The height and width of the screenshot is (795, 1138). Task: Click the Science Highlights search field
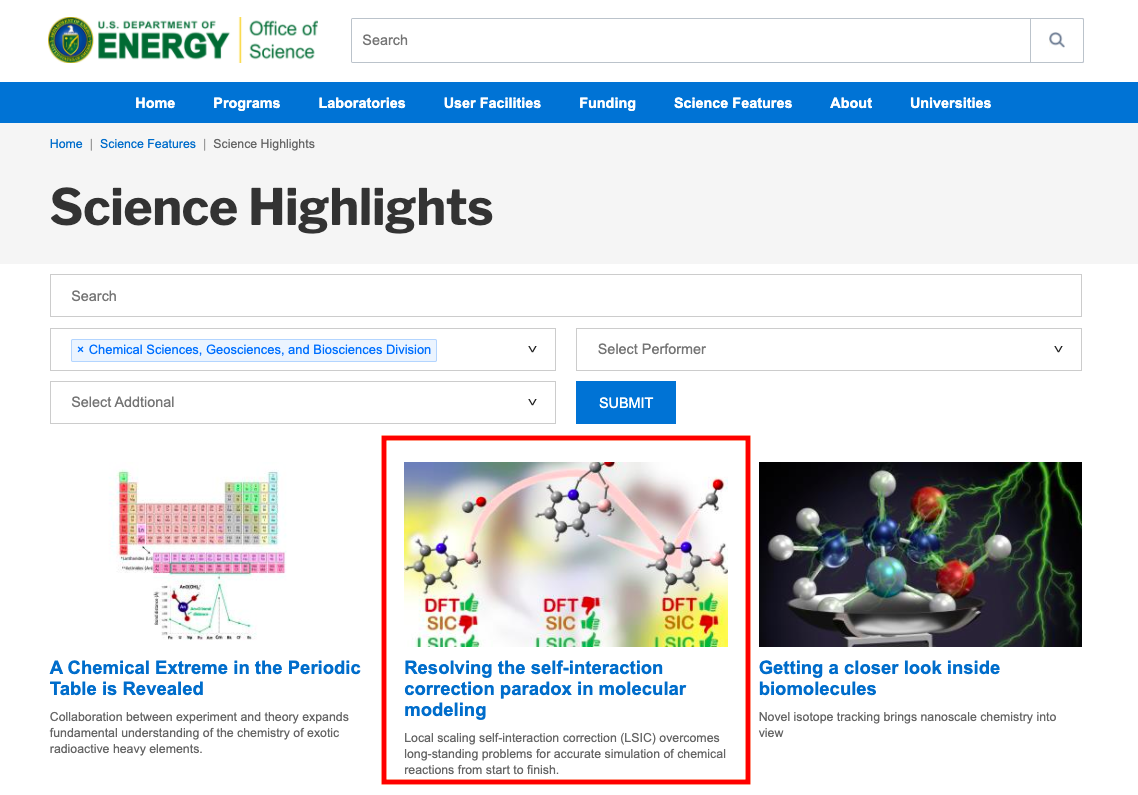coord(565,295)
